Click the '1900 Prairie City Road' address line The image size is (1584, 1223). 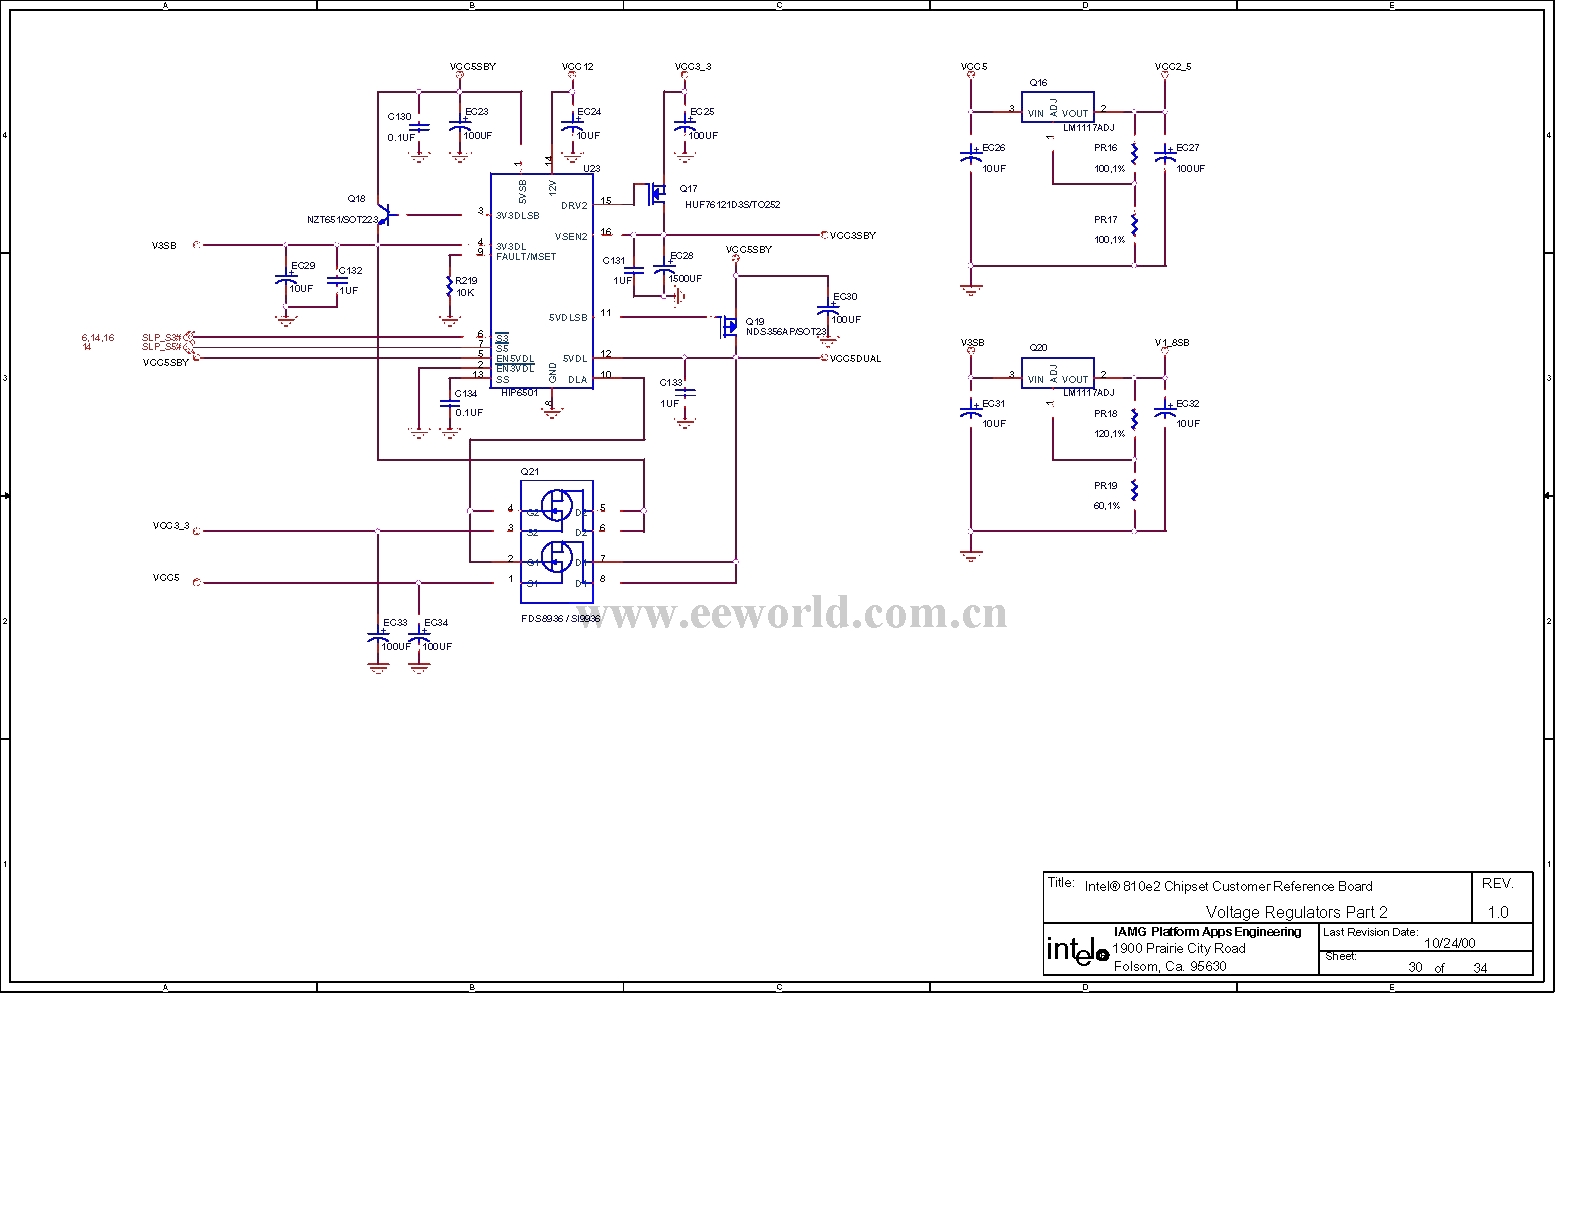click(1179, 948)
